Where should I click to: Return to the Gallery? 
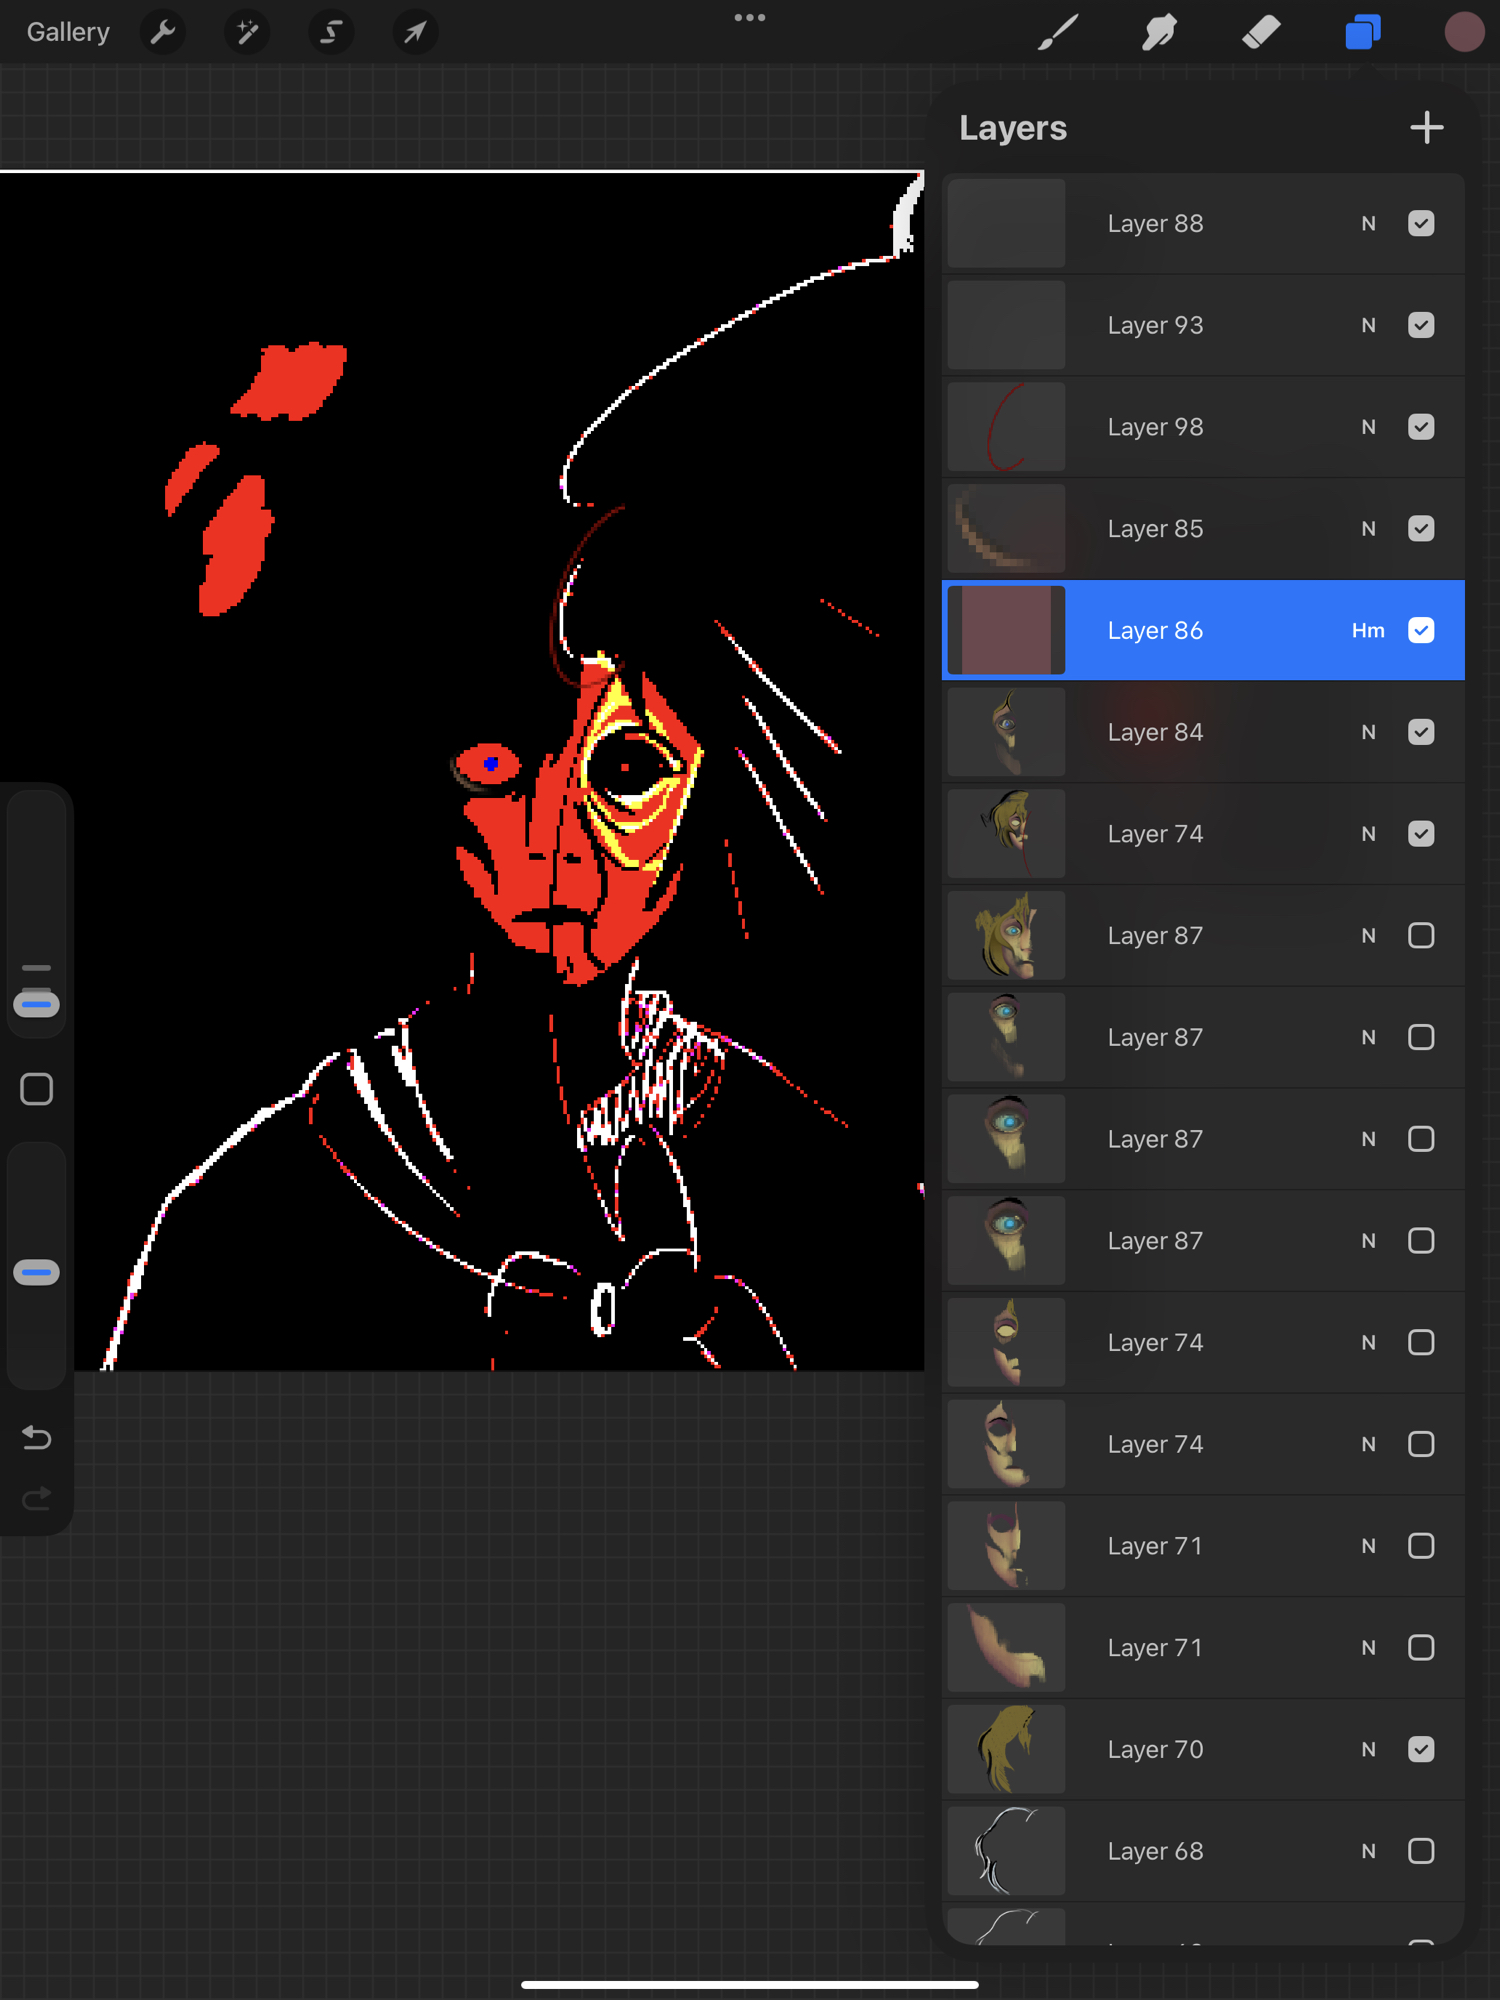coord(68,32)
